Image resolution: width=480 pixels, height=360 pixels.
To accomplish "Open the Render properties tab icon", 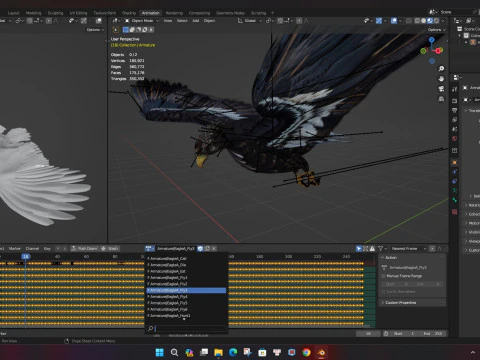I will pos(454,101).
